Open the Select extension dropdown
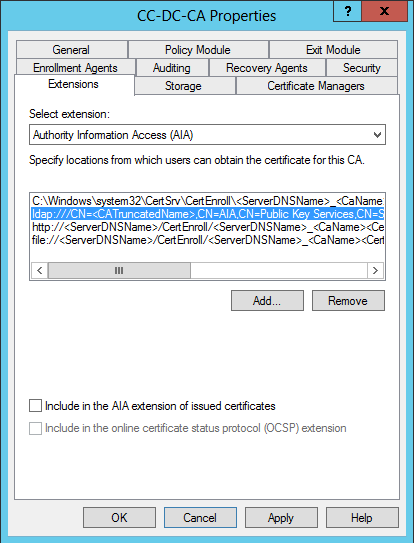Screen dimensions: 414x543 [207, 135]
